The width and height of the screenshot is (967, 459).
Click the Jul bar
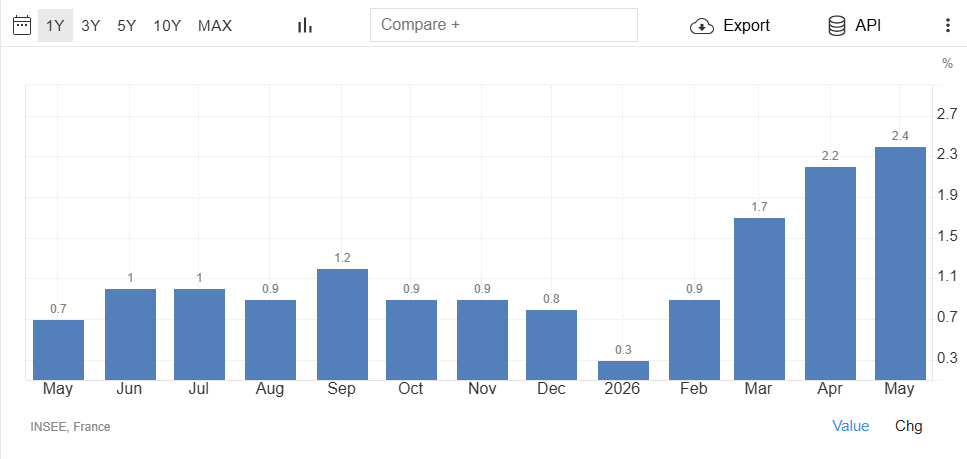pyautogui.click(x=199, y=334)
